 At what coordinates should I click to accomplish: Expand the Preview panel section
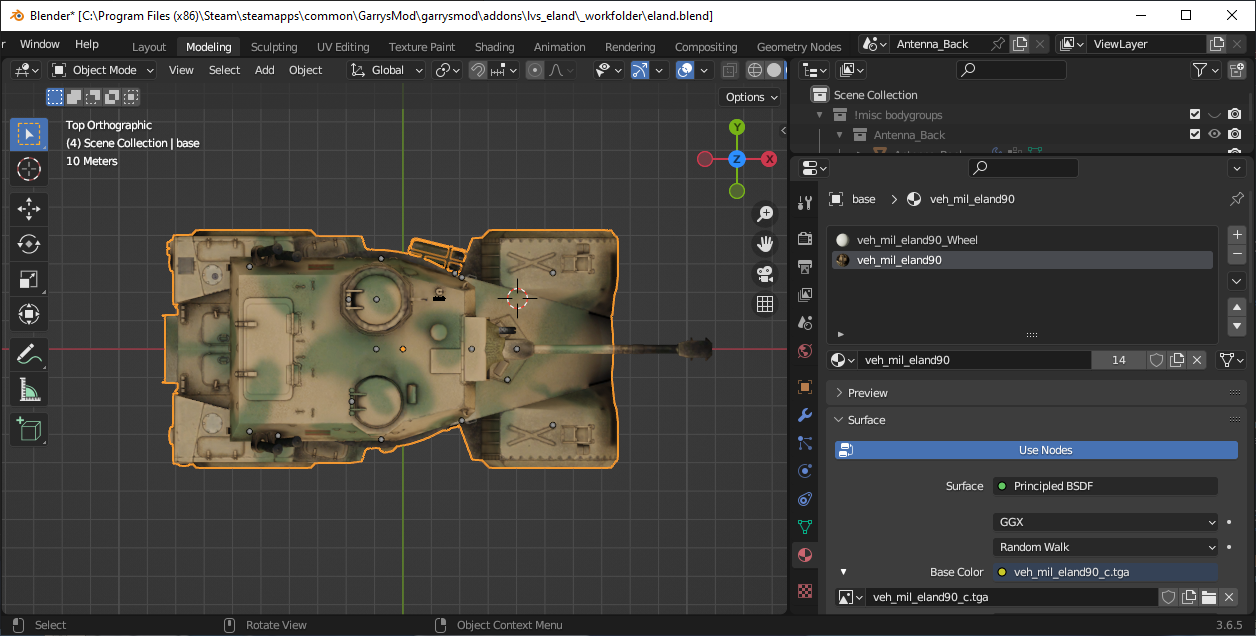pyautogui.click(x=867, y=393)
